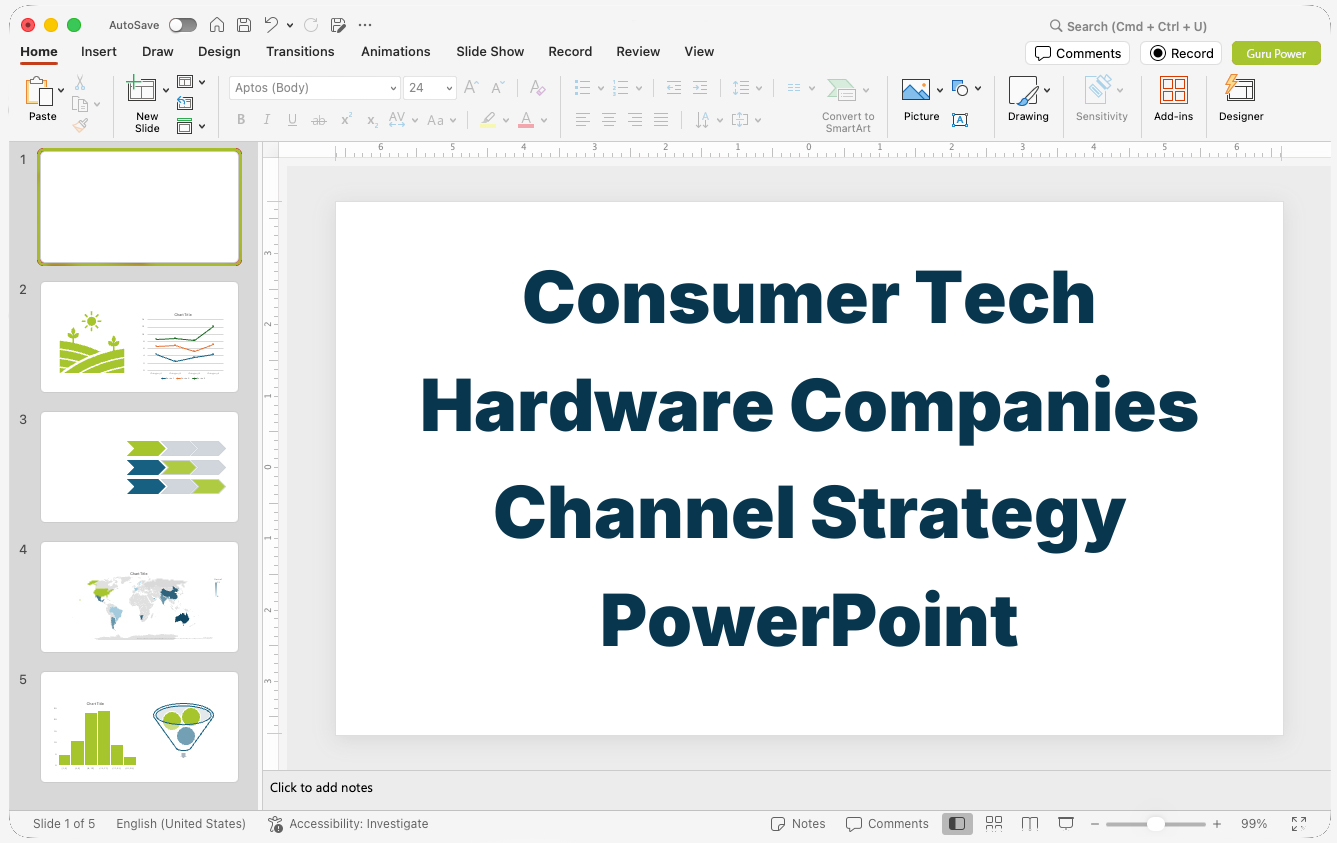Screen dimensions: 1337x843
Task: Open the Aptos (Body) font dropdown
Action: pyautogui.click(x=393, y=88)
